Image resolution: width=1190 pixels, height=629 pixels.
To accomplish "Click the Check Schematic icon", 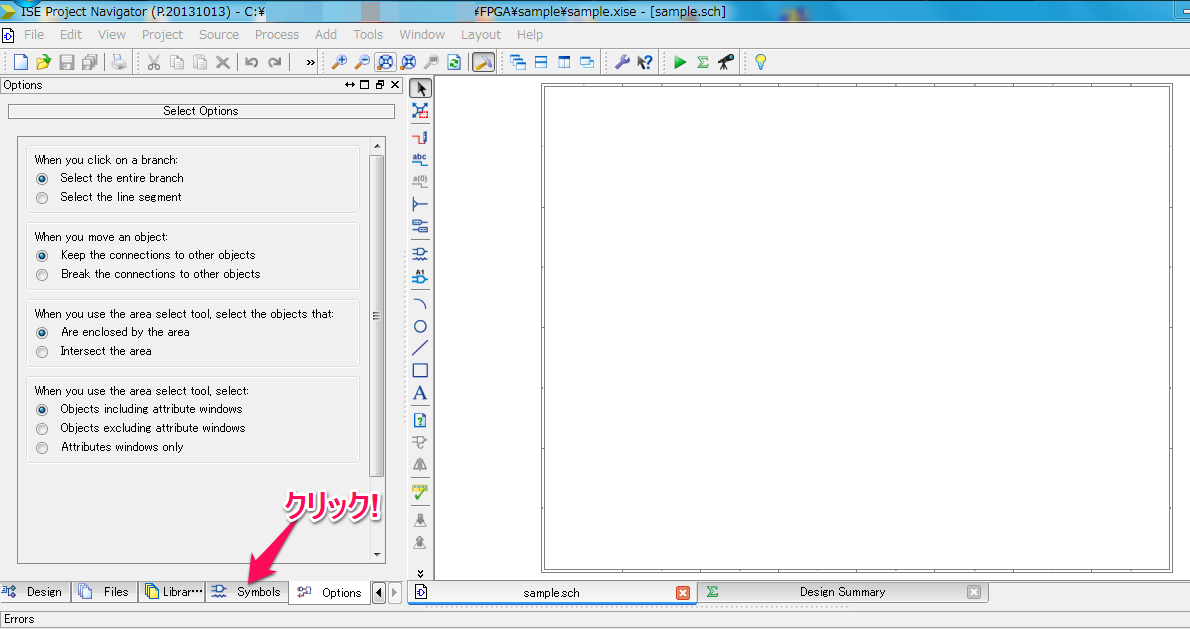I will click(x=420, y=491).
